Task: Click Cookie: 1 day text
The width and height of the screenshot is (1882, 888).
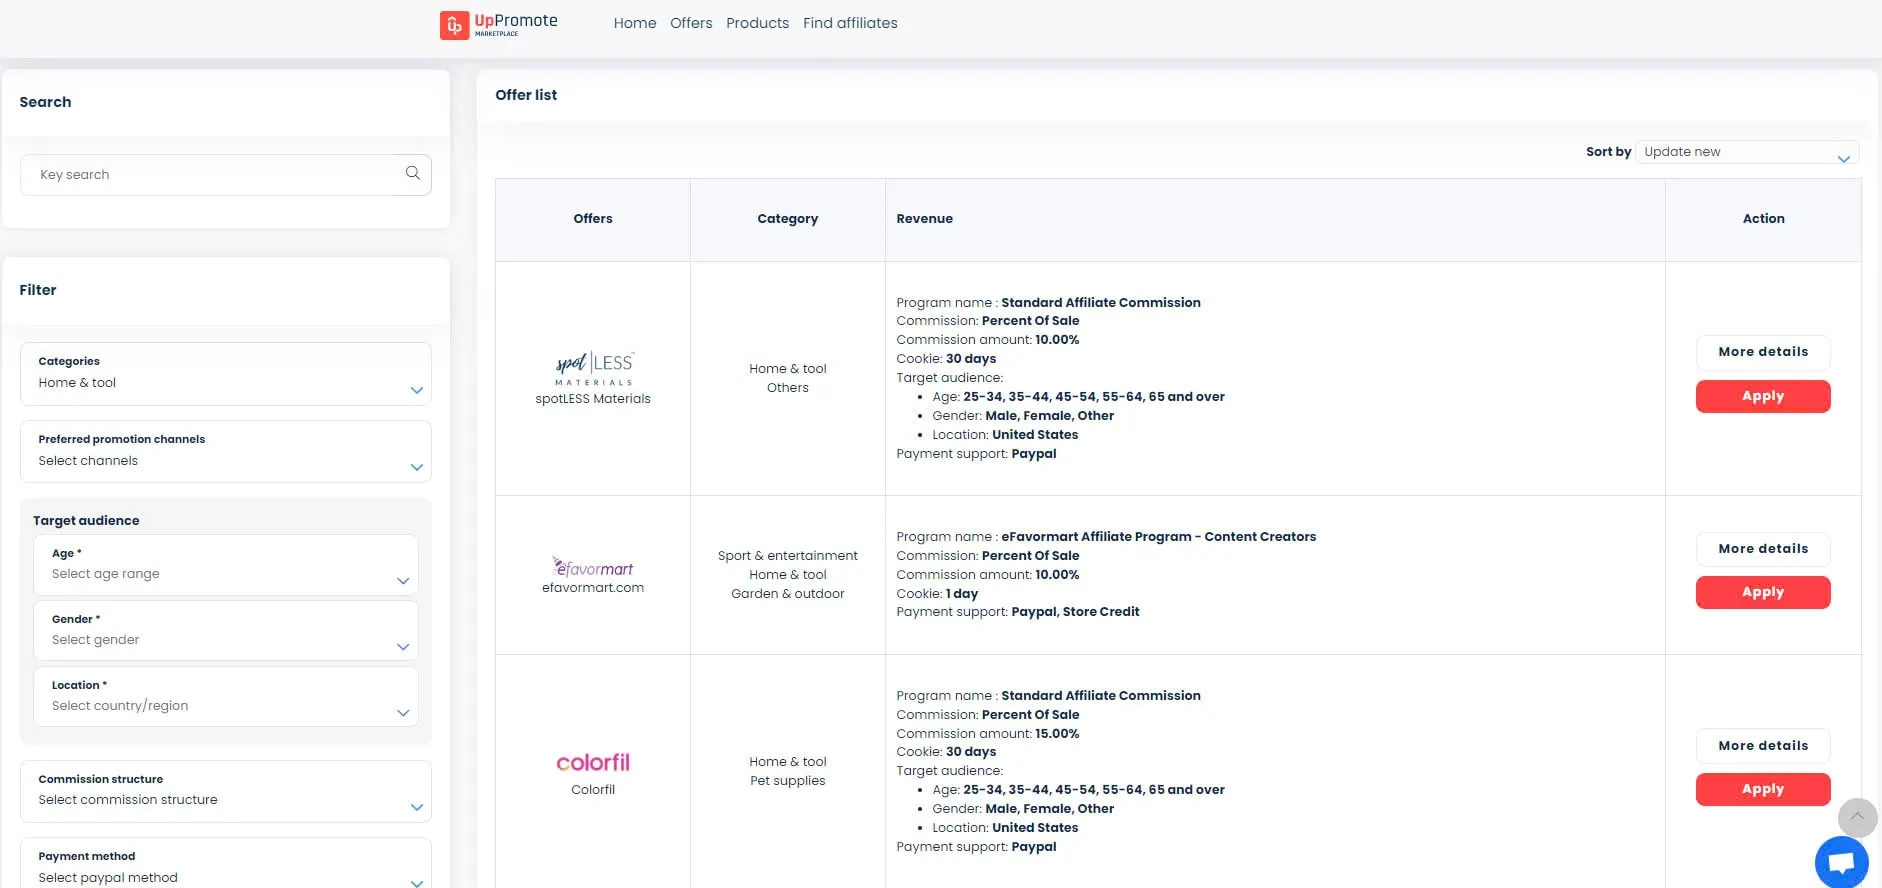Action: [x=937, y=594]
